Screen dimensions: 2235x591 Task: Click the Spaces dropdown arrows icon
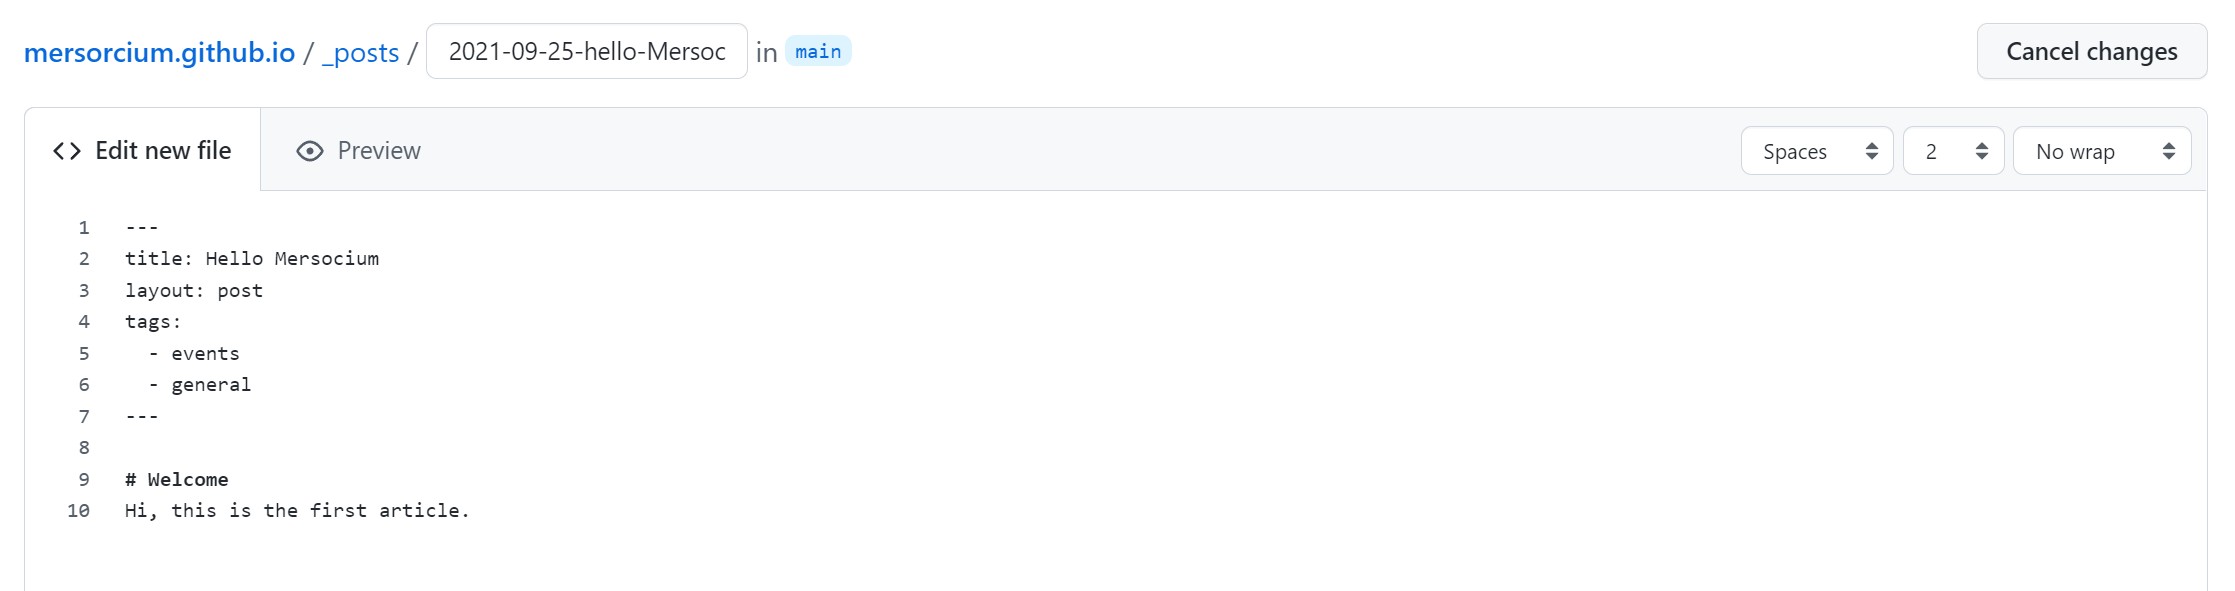click(1872, 151)
